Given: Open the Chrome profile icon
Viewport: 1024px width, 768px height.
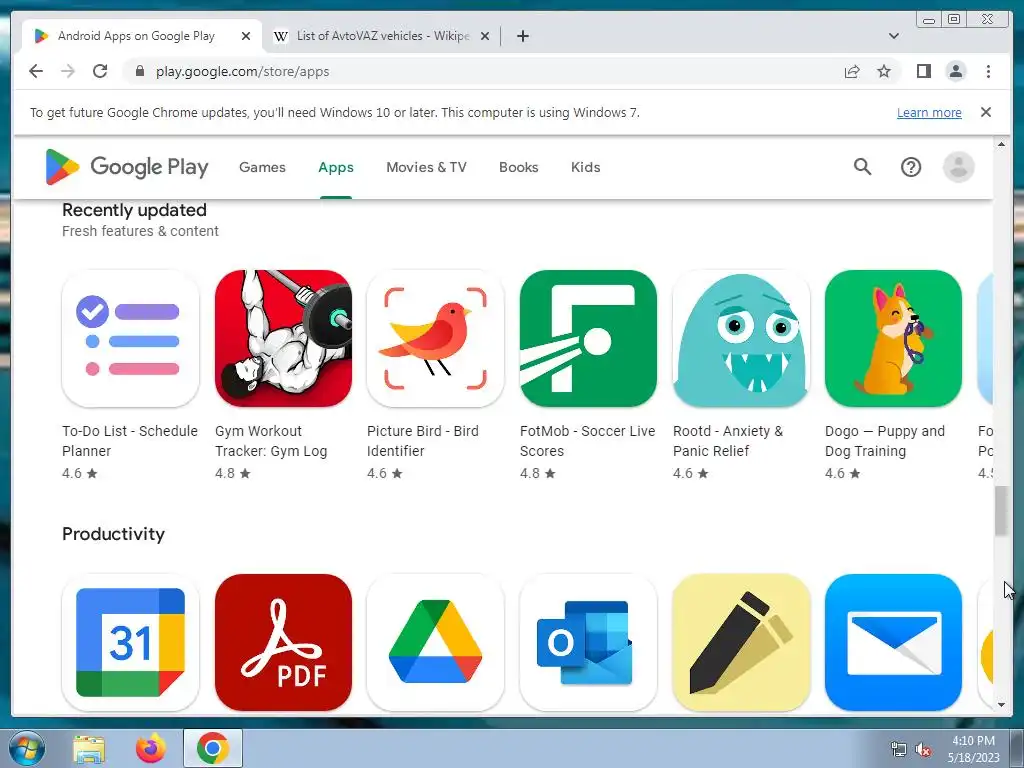Looking at the screenshot, I should coord(955,71).
